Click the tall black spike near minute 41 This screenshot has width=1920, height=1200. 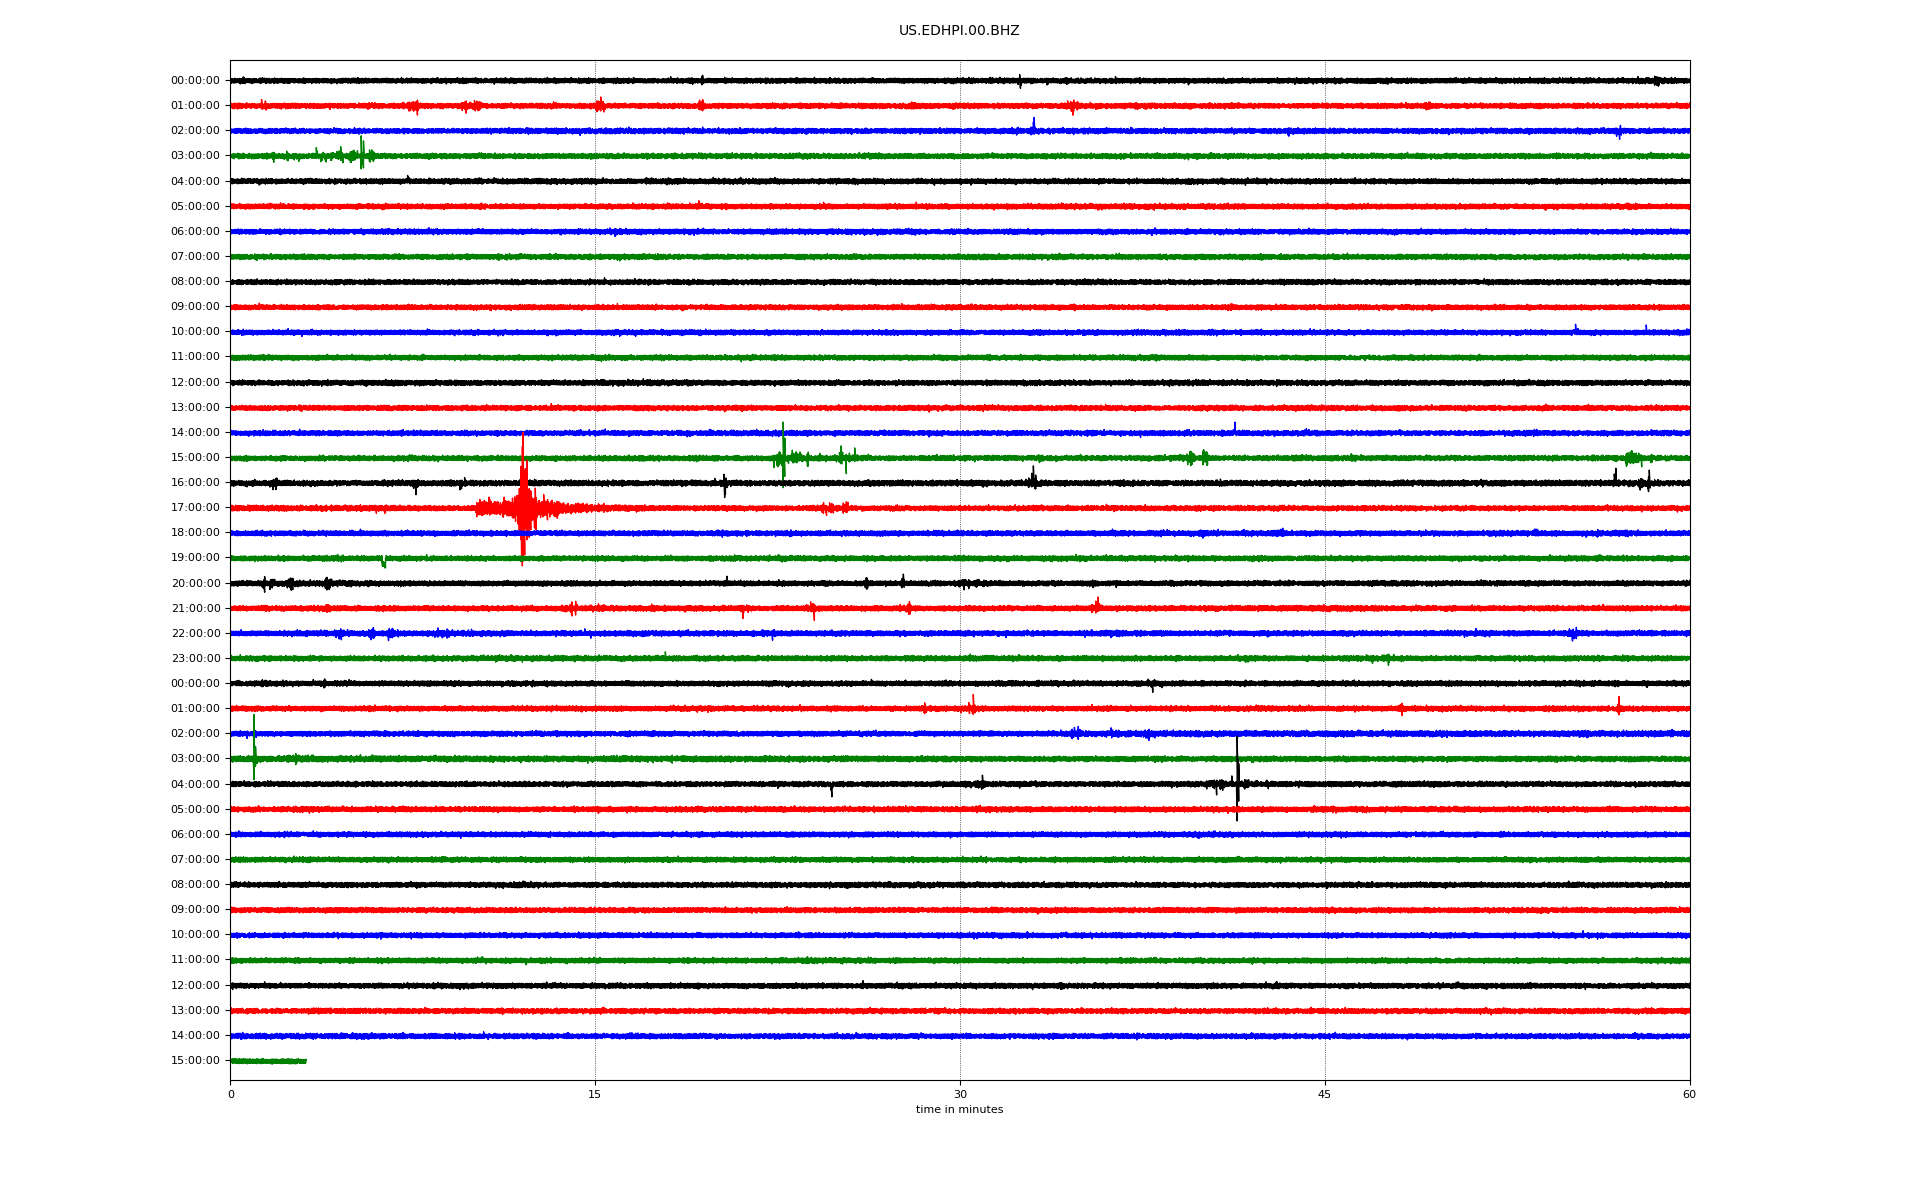point(1237,780)
